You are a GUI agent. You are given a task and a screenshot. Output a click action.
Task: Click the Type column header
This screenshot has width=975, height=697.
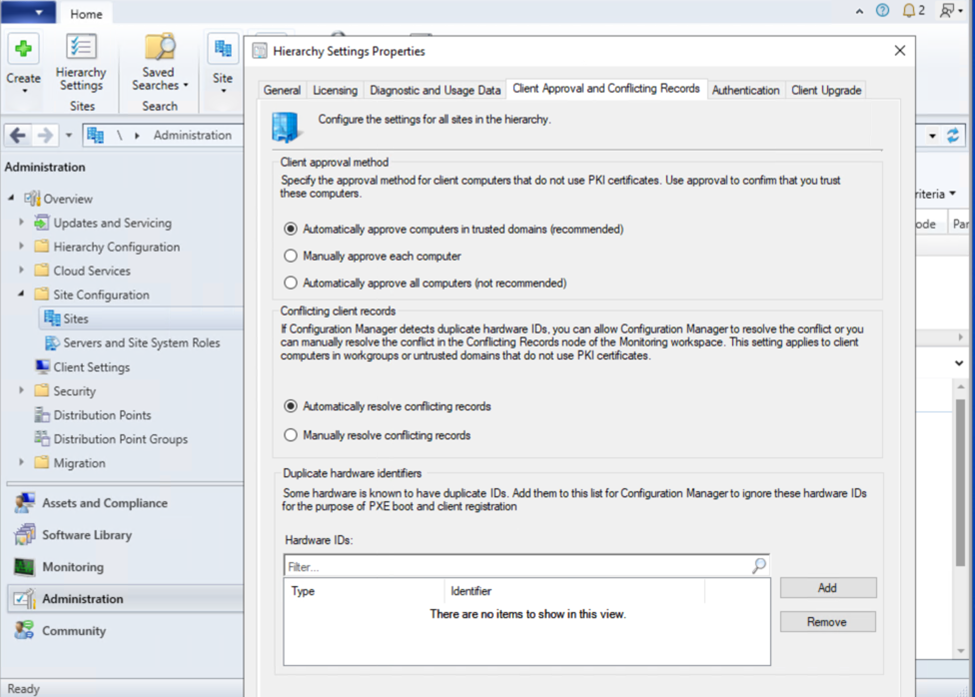pos(365,591)
